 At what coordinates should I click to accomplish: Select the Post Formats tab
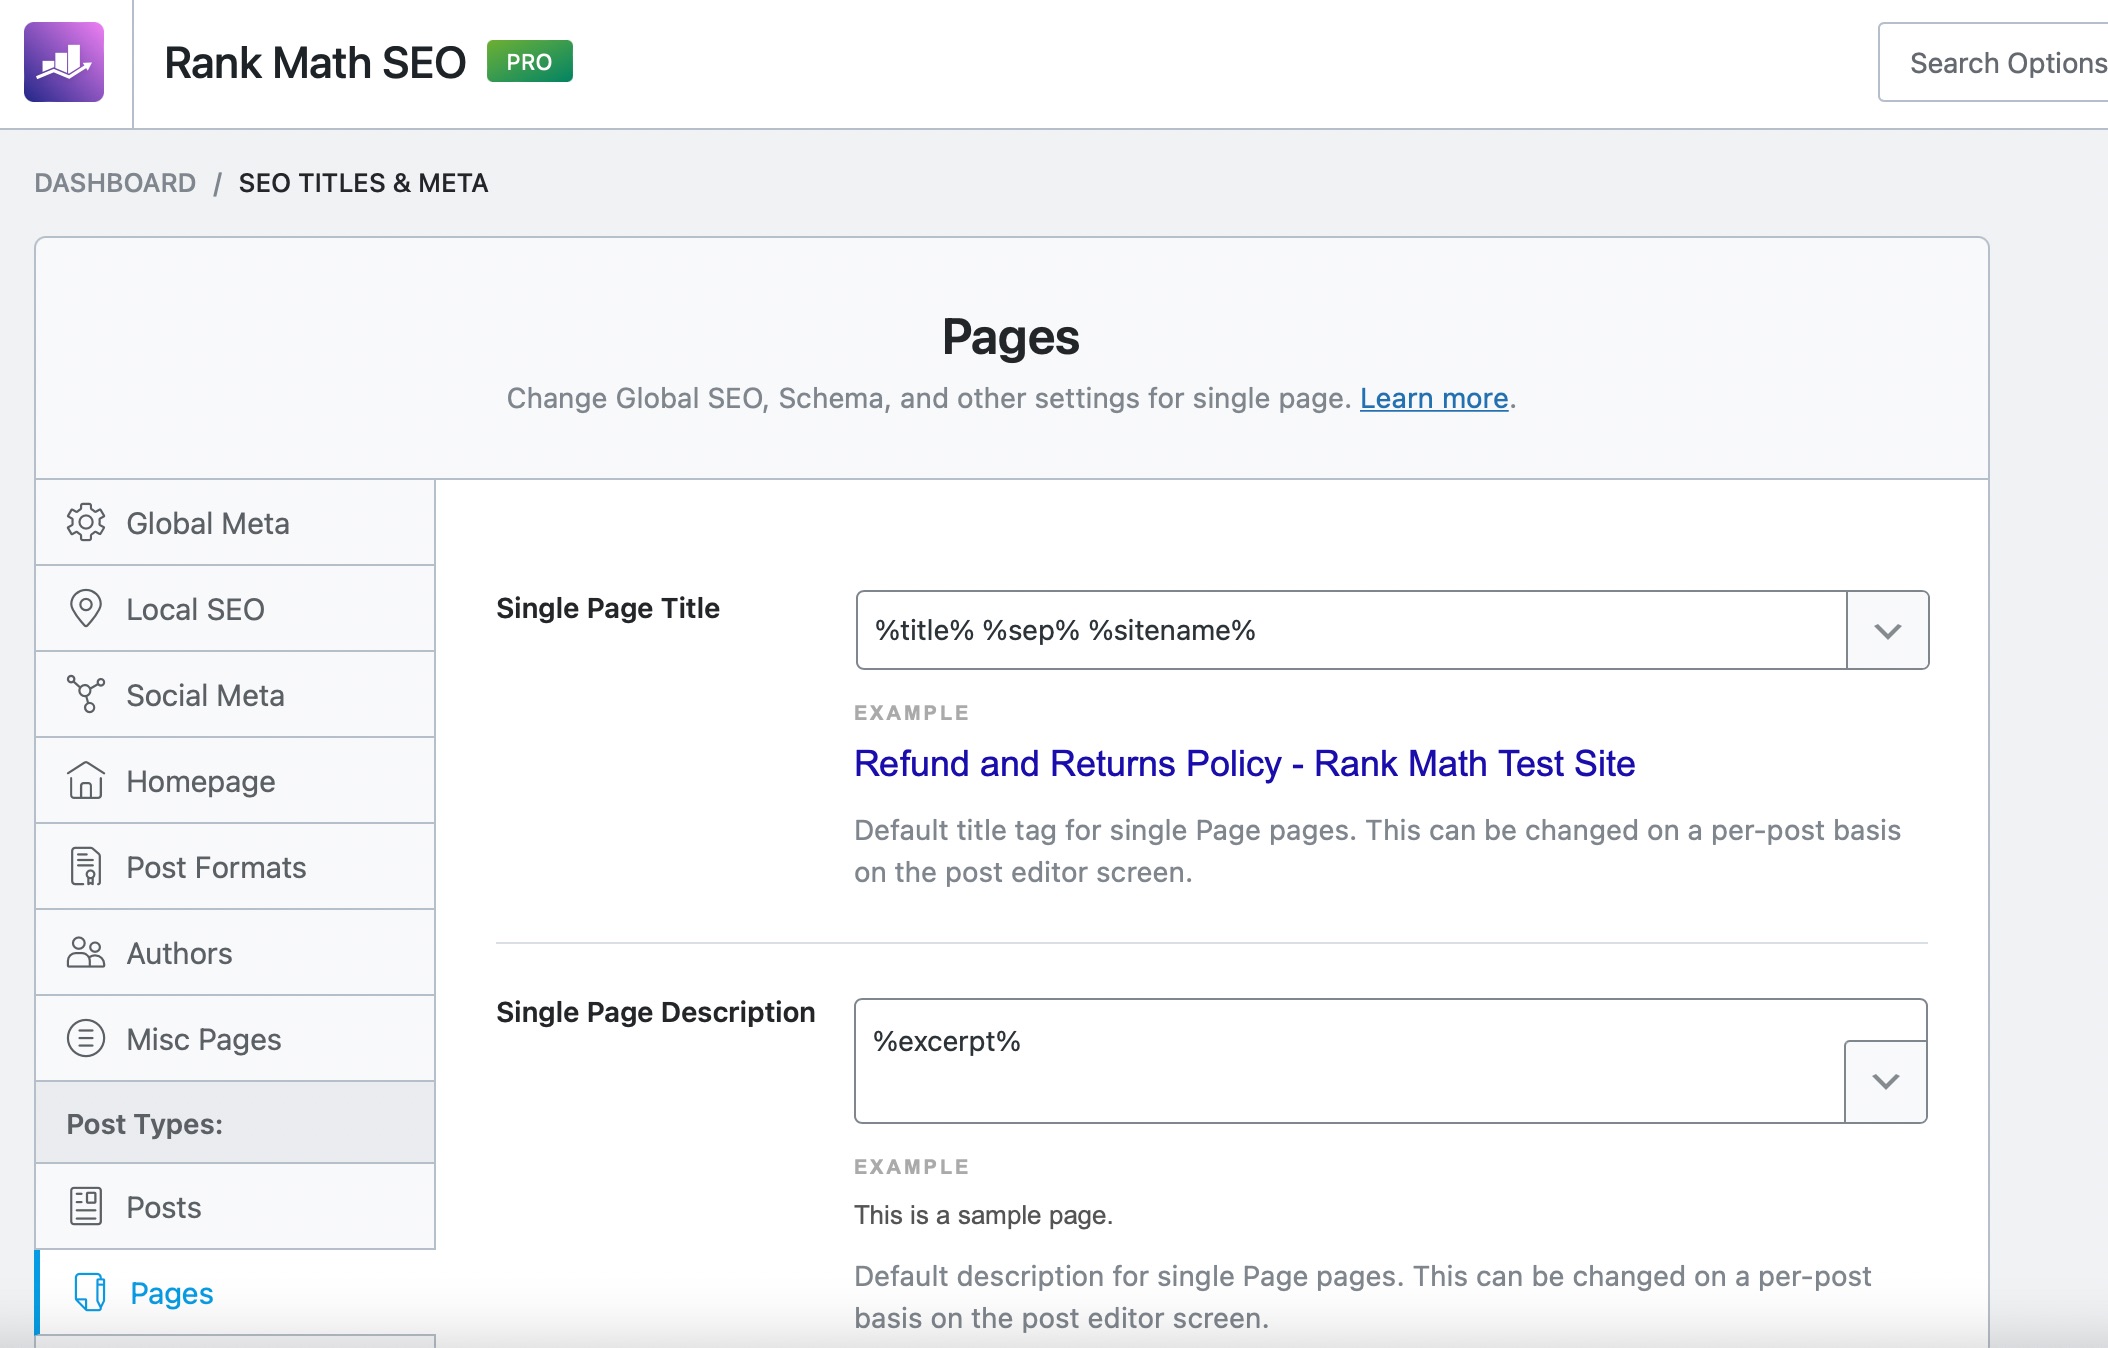[x=235, y=866]
